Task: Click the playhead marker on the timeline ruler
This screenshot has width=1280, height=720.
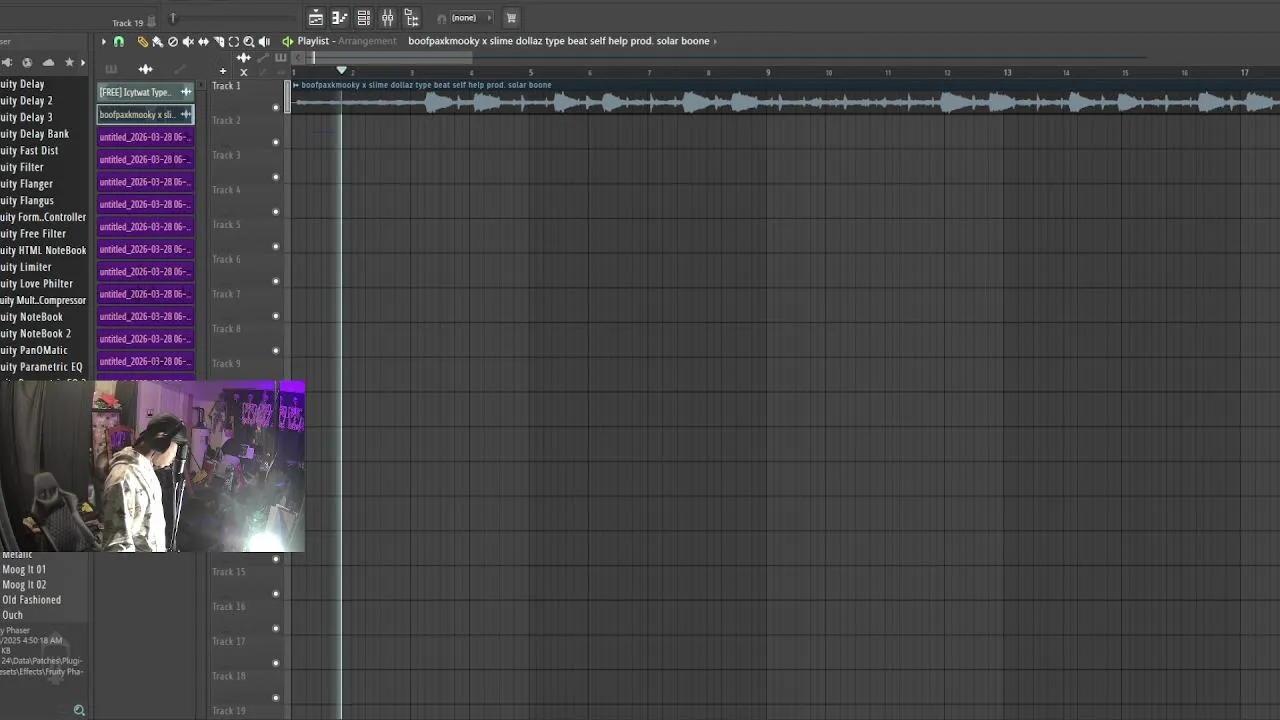Action: pyautogui.click(x=341, y=70)
